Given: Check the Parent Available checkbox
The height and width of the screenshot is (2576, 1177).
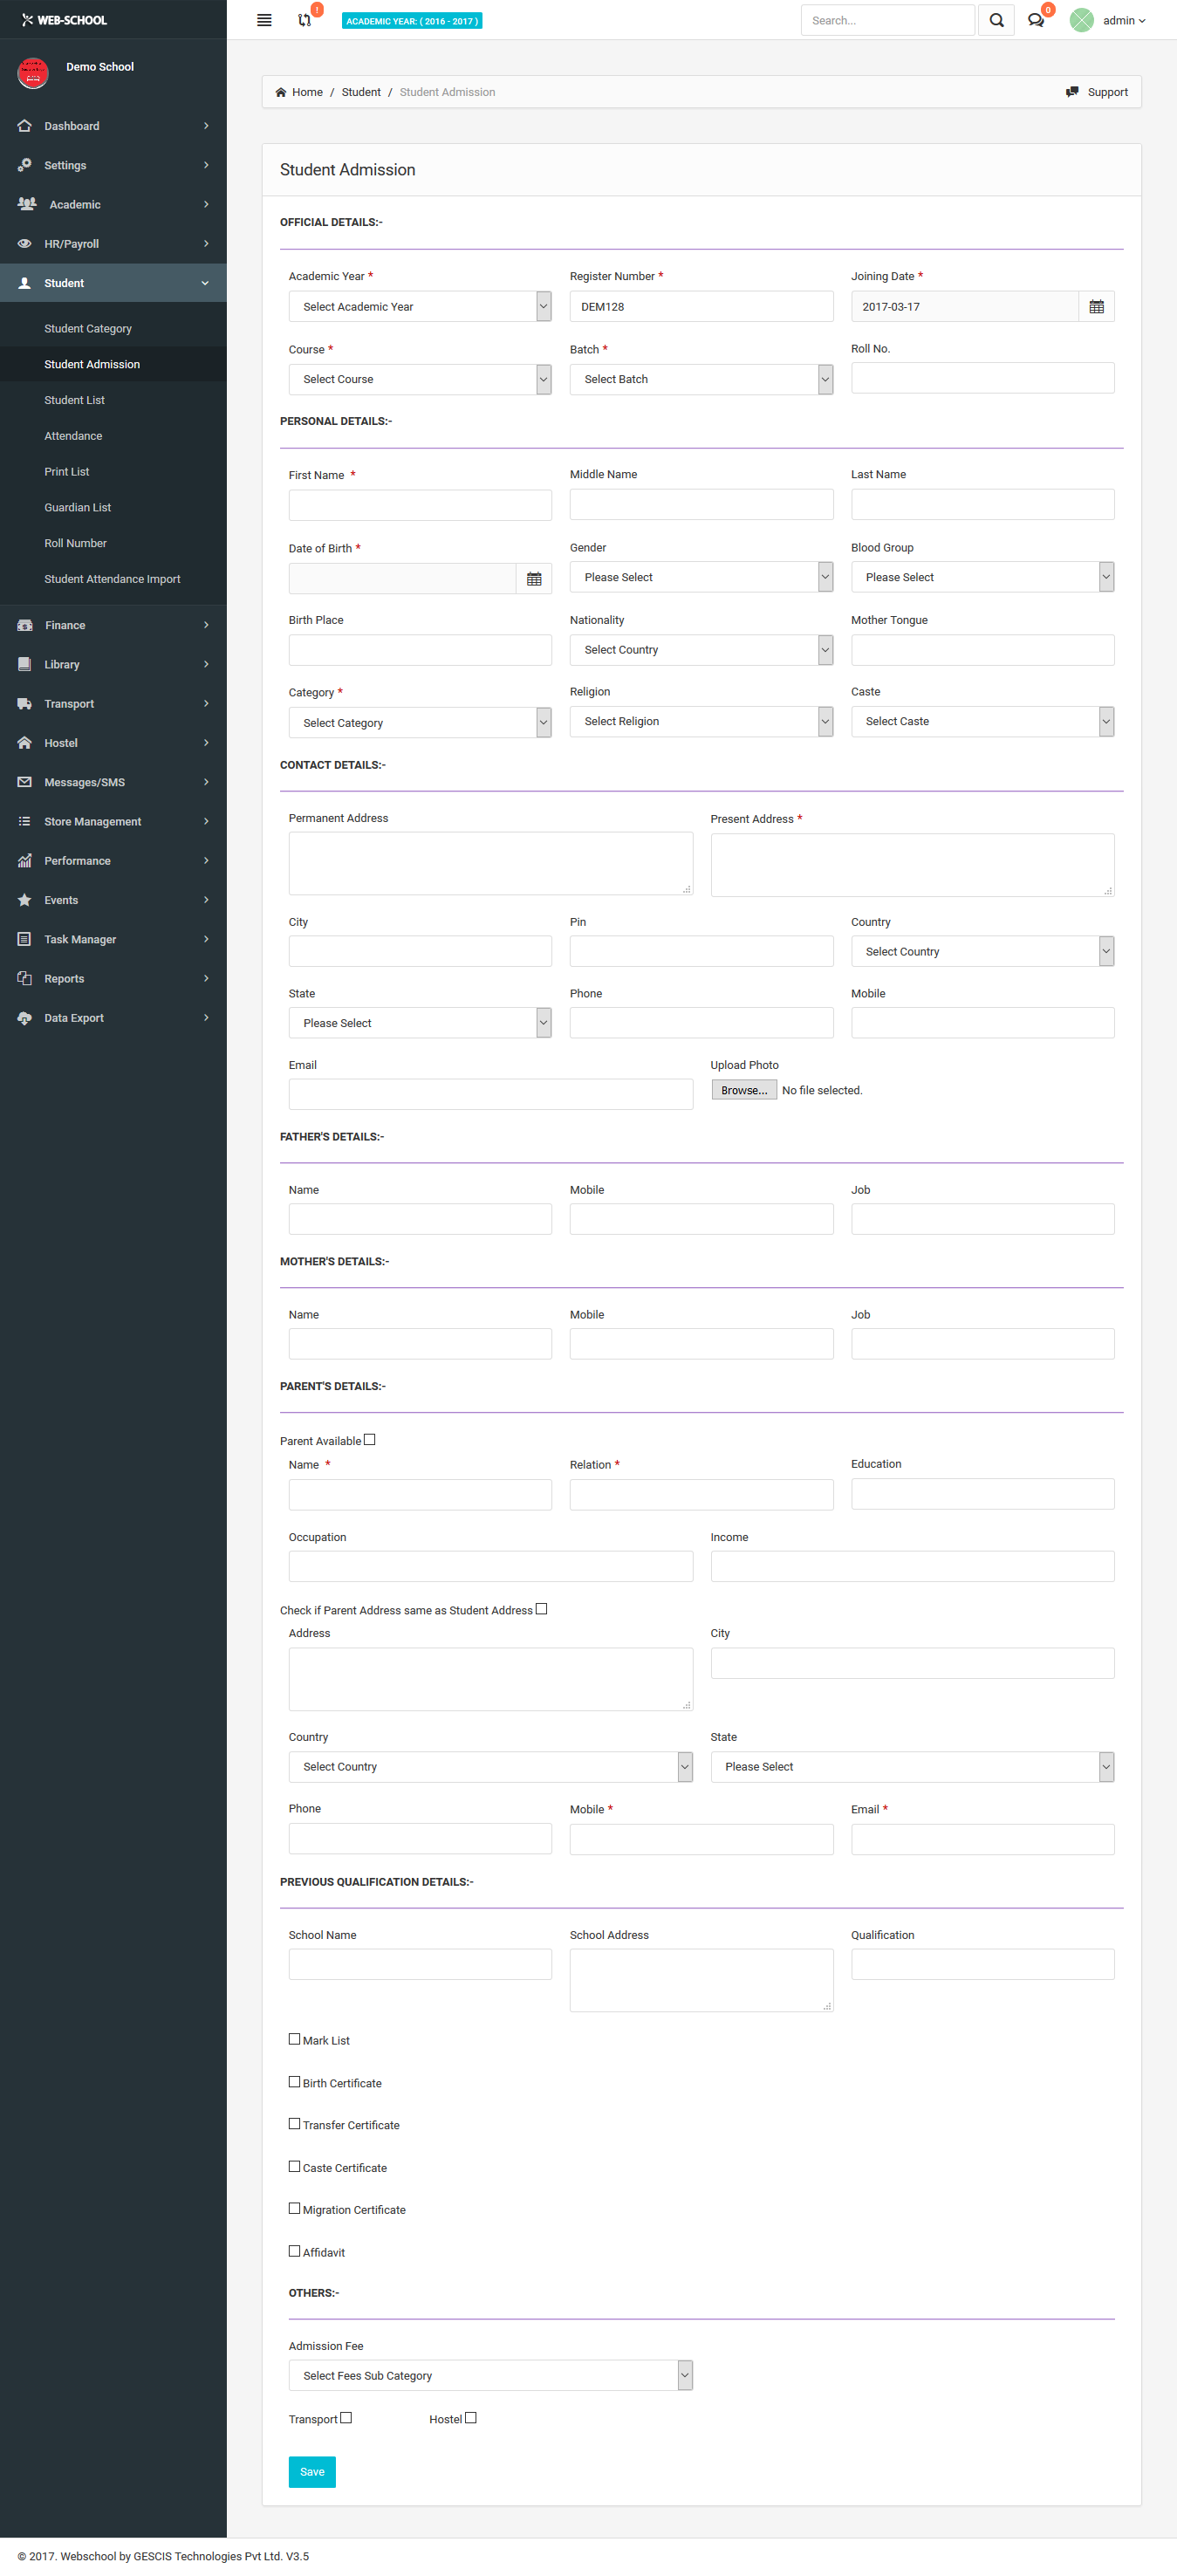Looking at the screenshot, I should [x=370, y=1440].
